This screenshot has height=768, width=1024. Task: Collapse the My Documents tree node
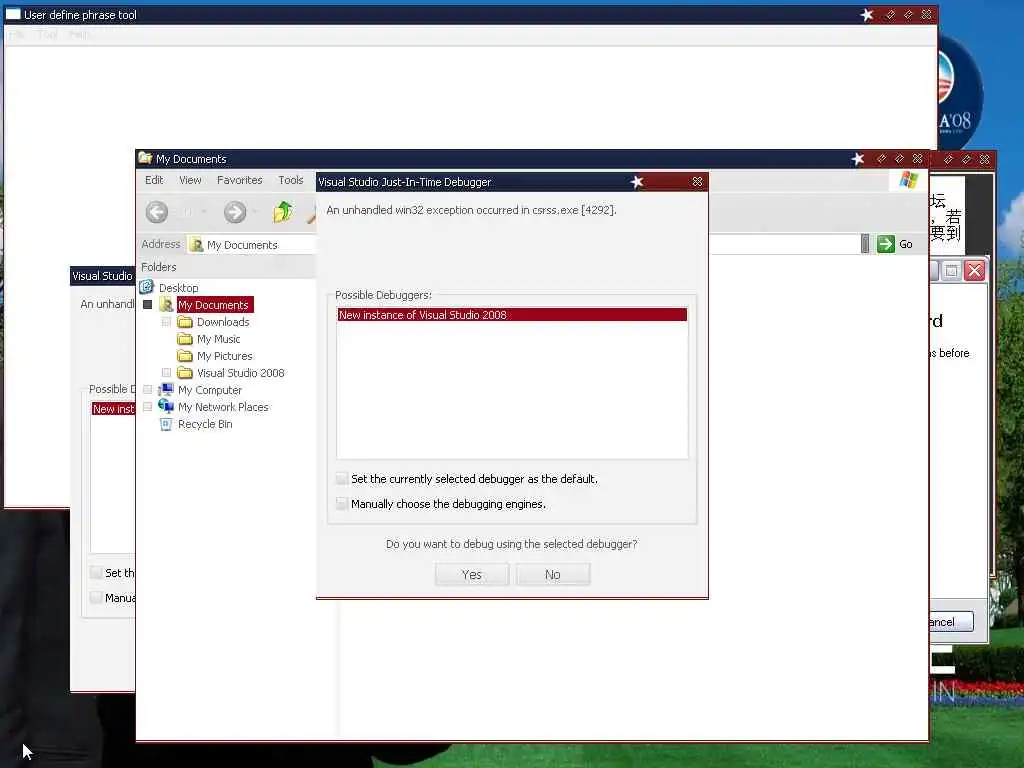(x=148, y=304)
